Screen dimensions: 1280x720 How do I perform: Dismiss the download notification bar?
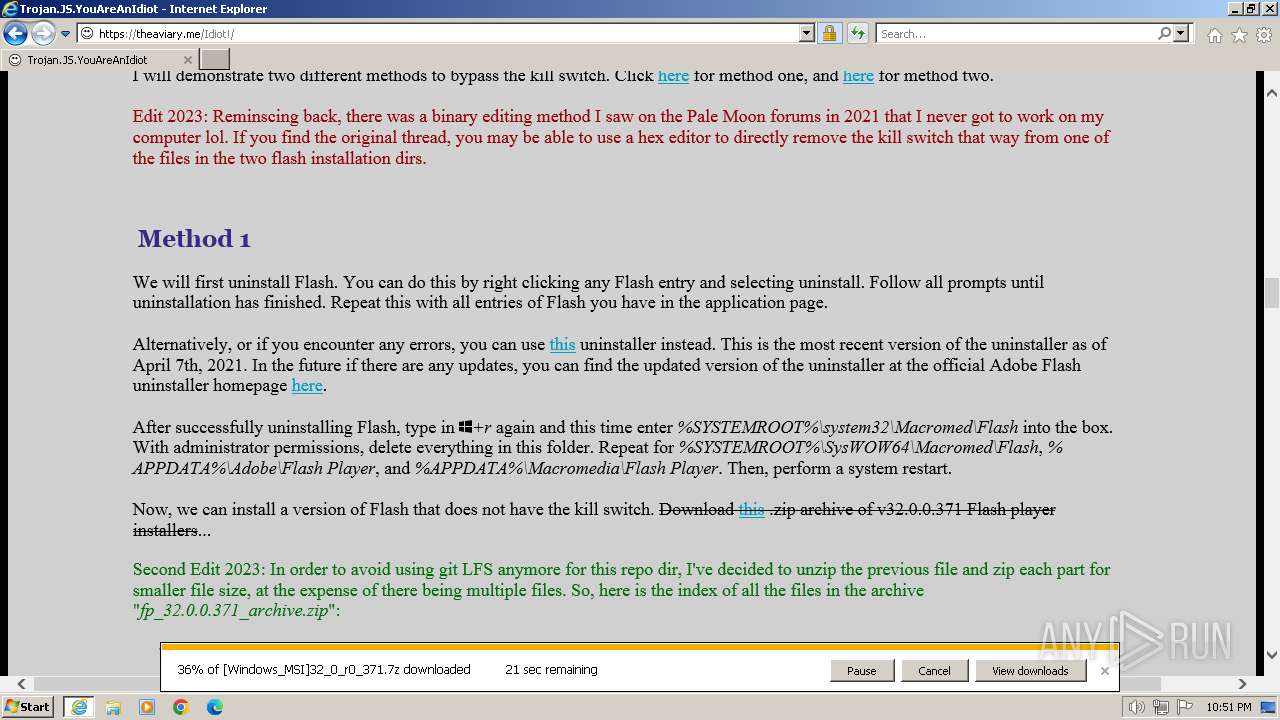point(1104,671)
